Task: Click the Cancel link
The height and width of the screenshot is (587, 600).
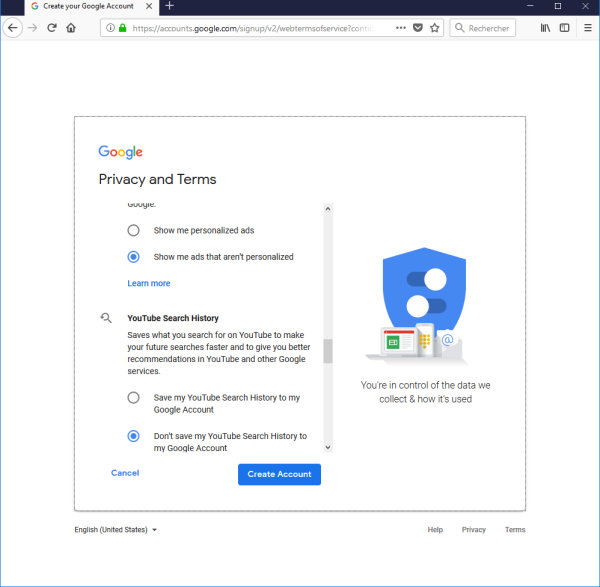Action: 125,473
